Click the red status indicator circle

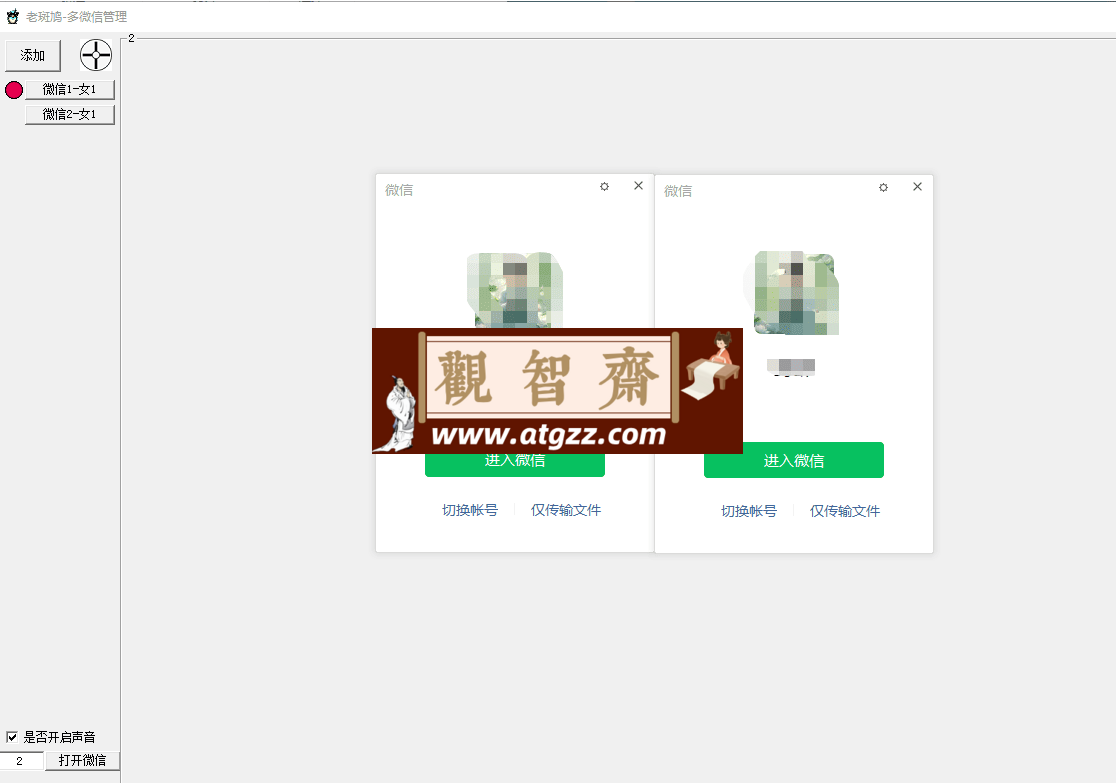tap(14, 90)
